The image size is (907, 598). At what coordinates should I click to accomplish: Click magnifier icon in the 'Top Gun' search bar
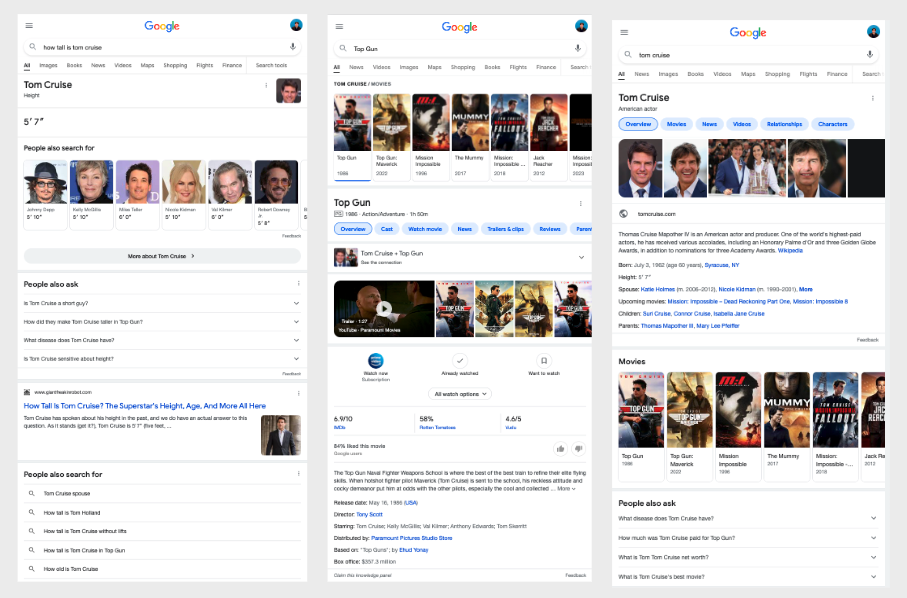coord(343,49)
